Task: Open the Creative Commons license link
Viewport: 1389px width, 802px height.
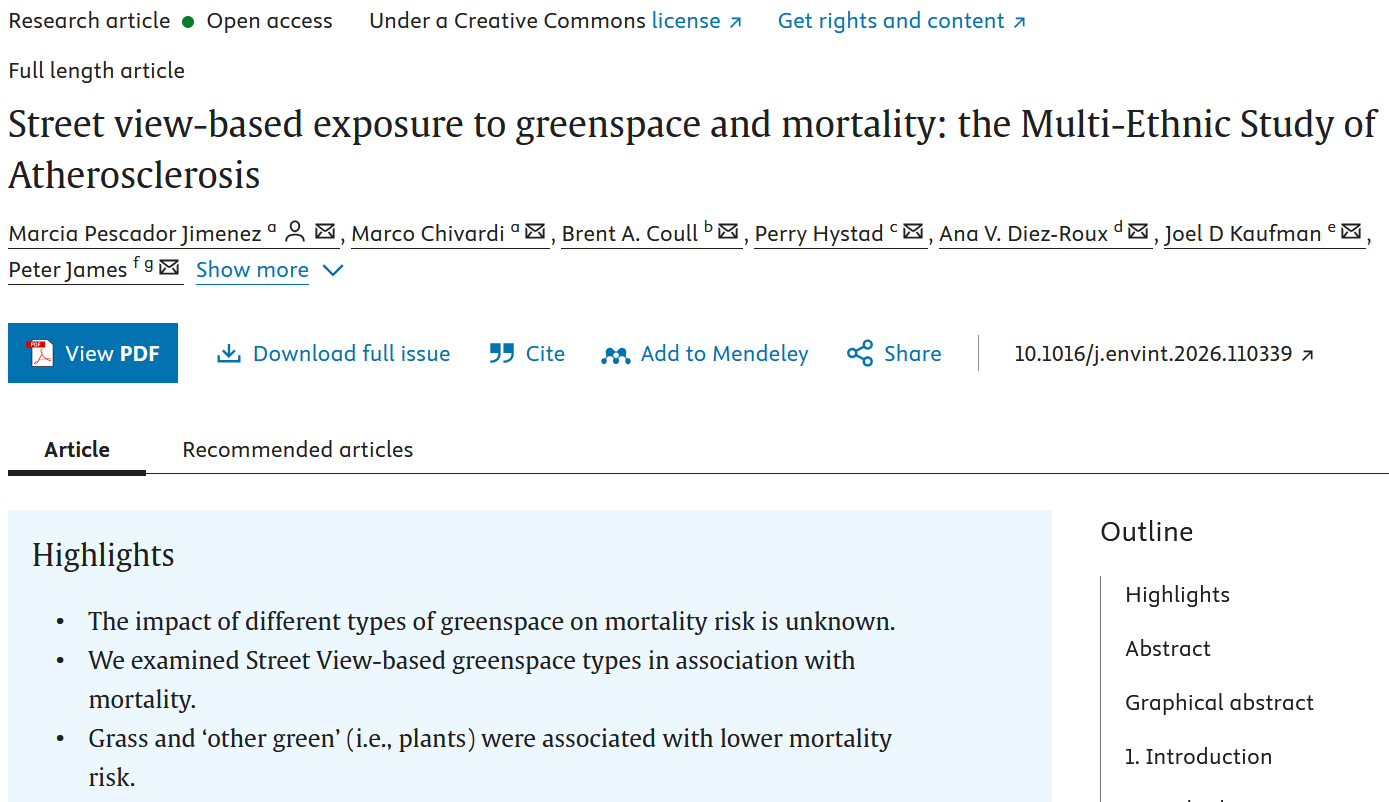Action: (x=697, y=21)
